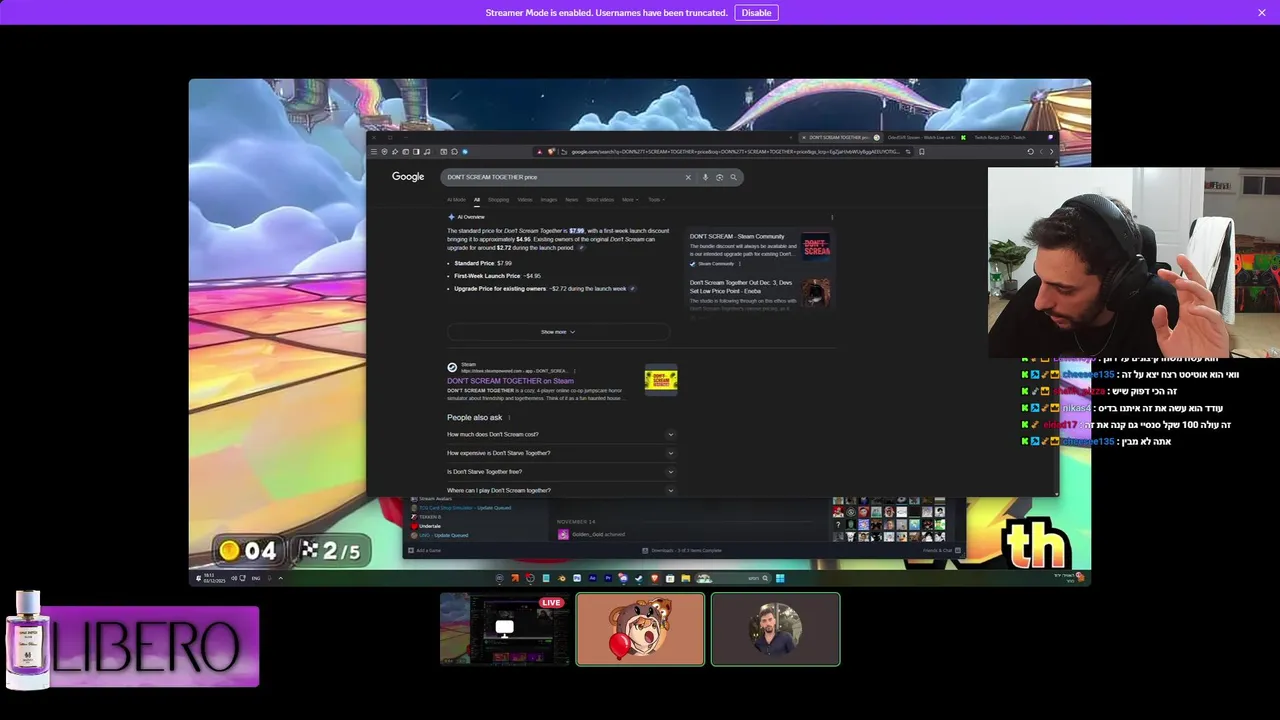
Task: Open Photoshop from the shared taskbar
Action: click(x=577, y=578)
